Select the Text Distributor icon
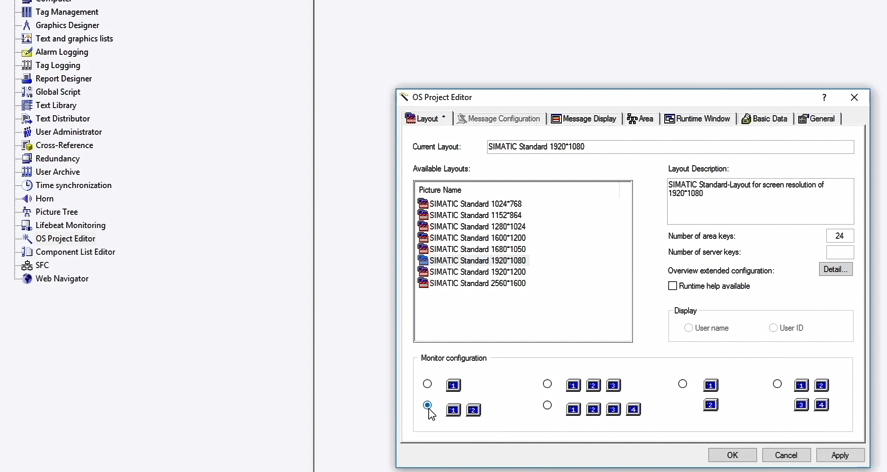Image resolution: width=887 pixels, height=472 pixels. pos(27,118)
